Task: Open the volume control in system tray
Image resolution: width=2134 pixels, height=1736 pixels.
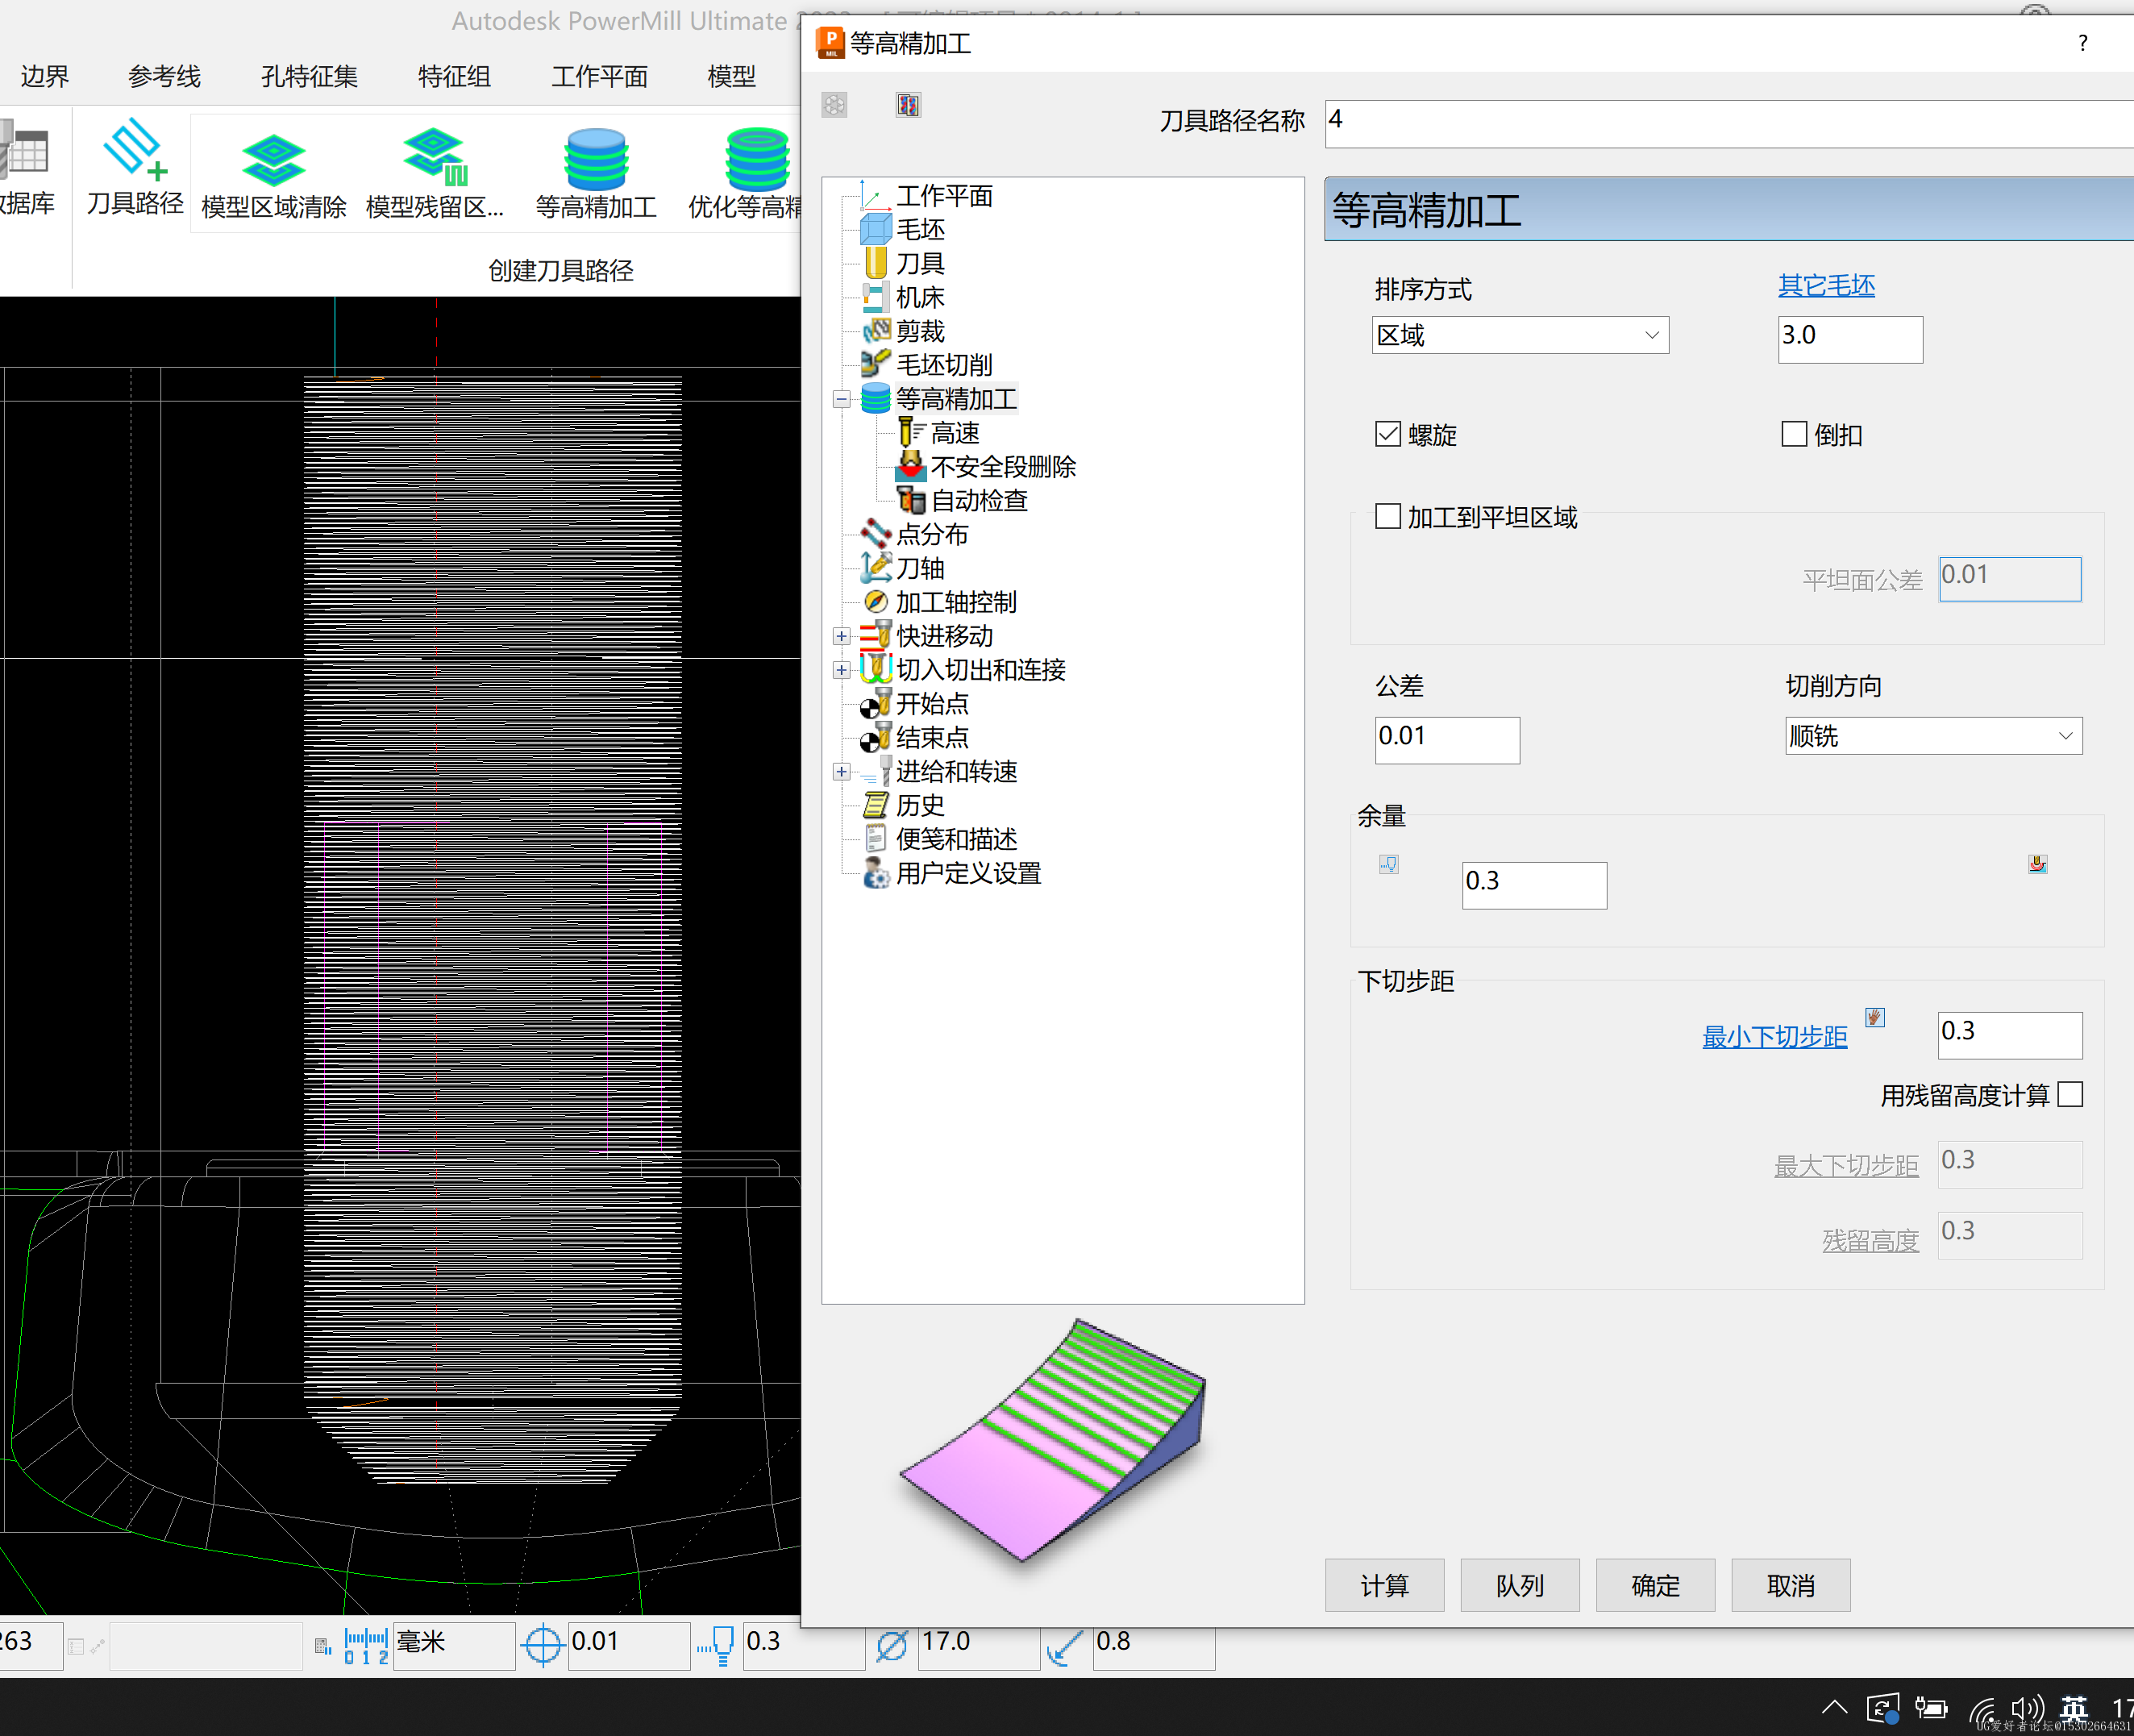Action: pos(2027,1709)
